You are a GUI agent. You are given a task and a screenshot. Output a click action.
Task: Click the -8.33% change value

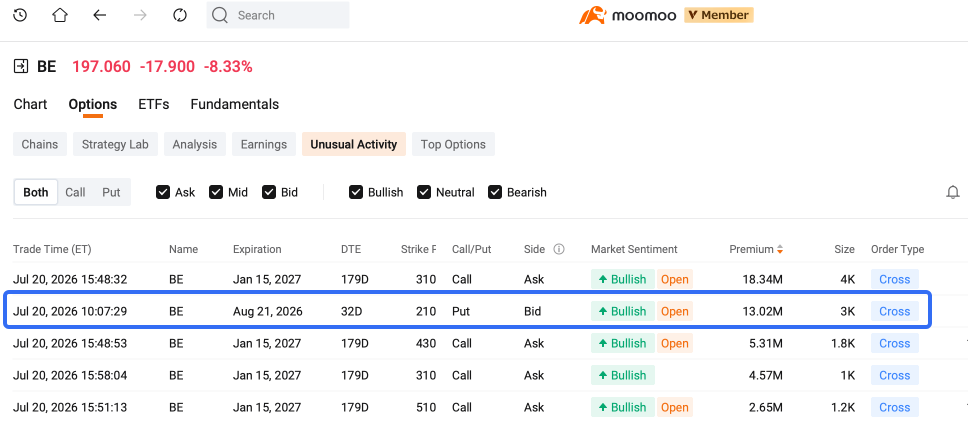pyautogui.click(x=229, y=67)
